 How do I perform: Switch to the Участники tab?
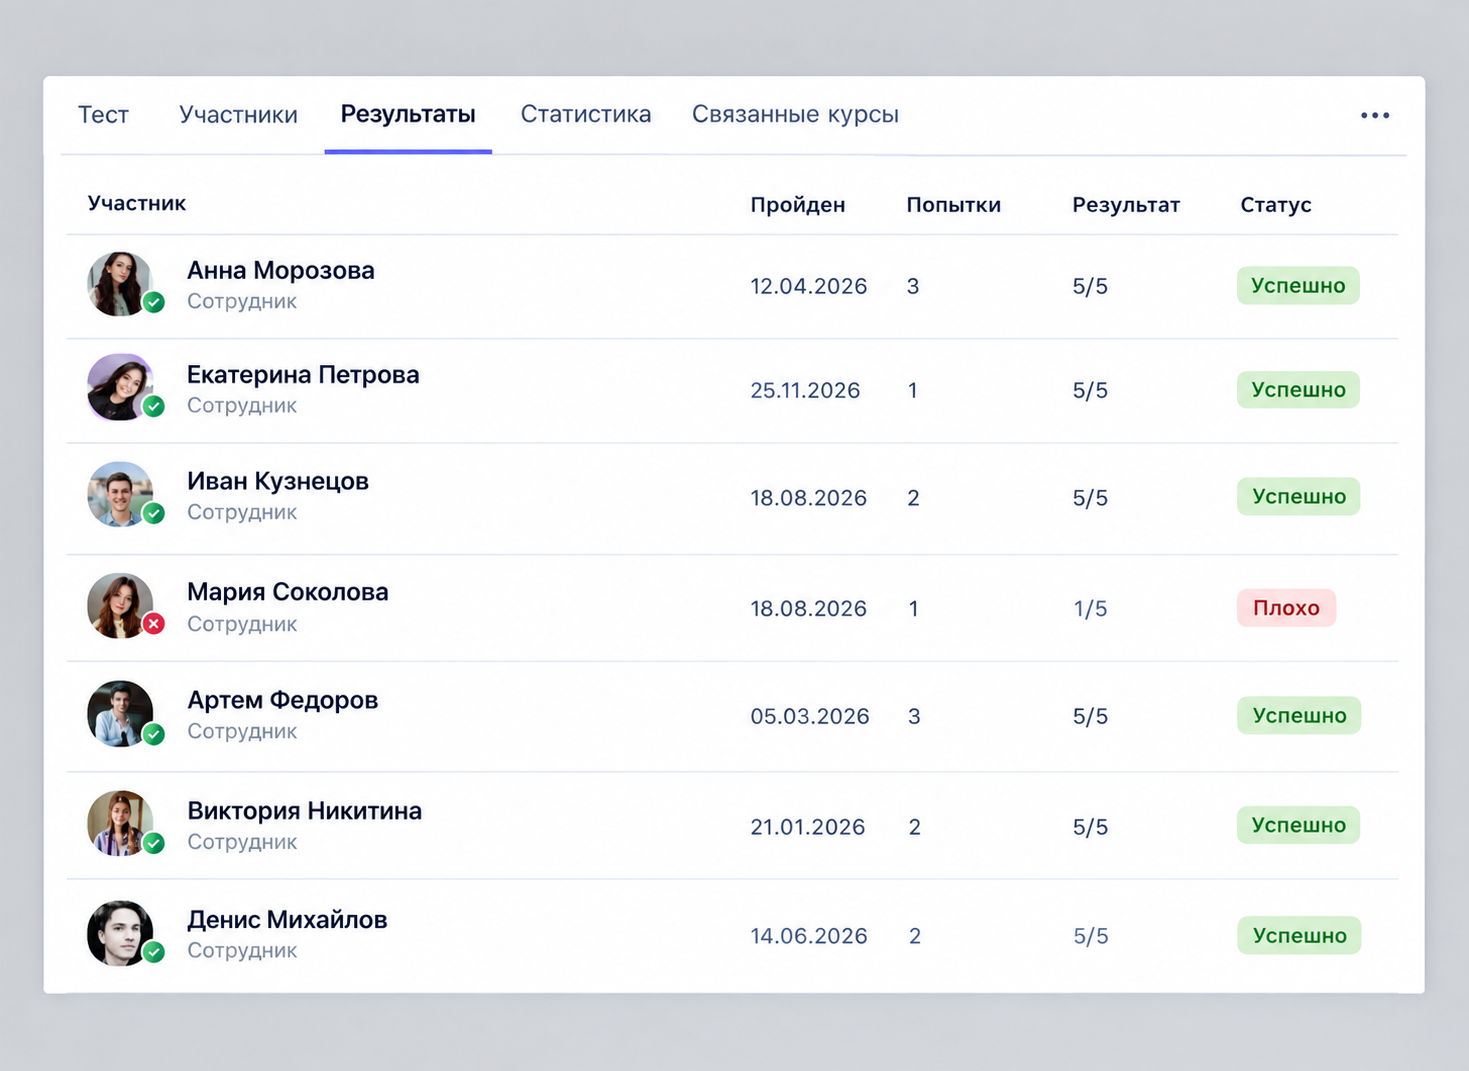(x=238, y=115)
